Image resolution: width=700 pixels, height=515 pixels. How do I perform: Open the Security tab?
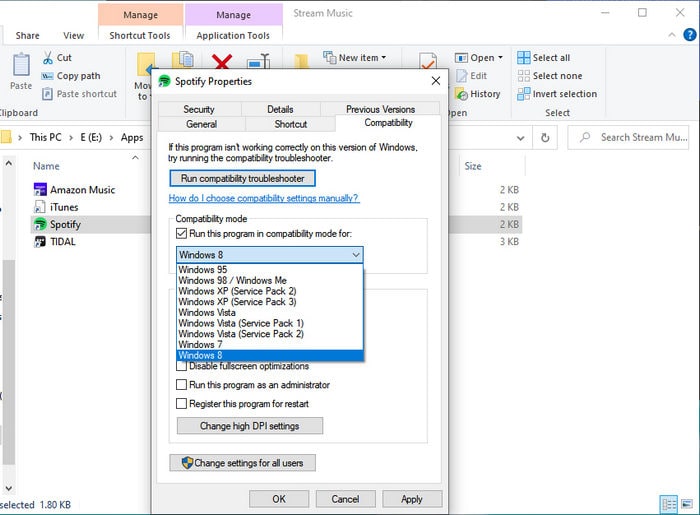(199, 109)
